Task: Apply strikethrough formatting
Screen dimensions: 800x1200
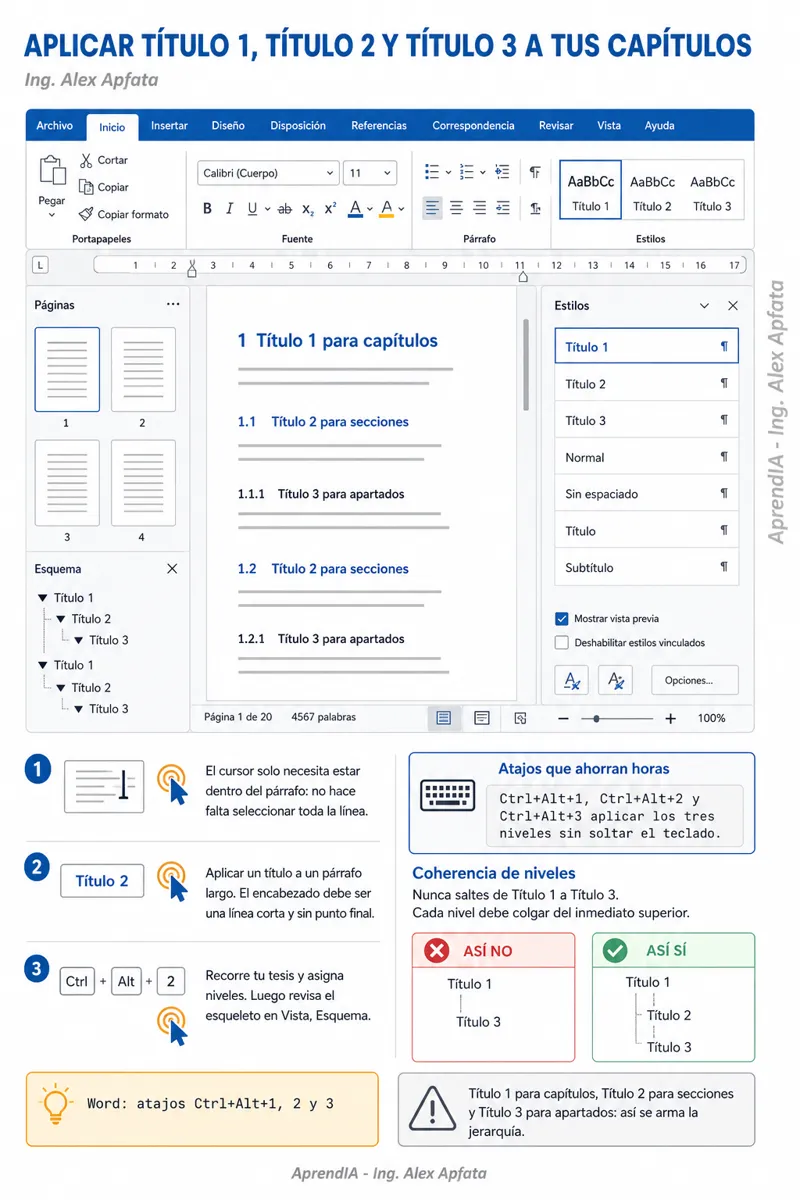Action: pos(284,209)
